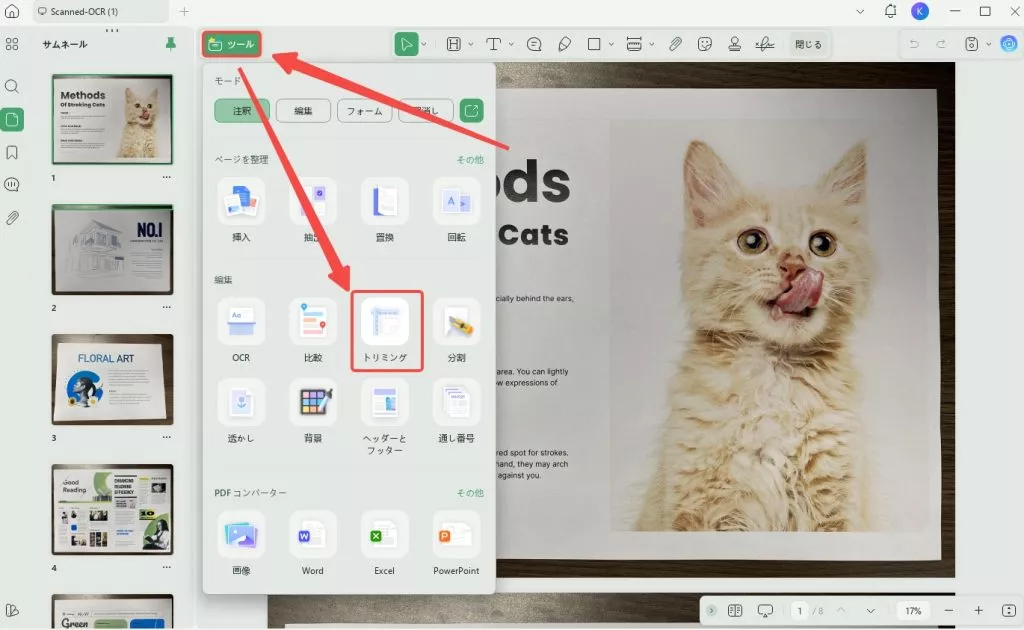Viewport: 1024px width, 630px height.
Task: Open the sticker tool
Action: pyautogui.click(x=705, y=44)
